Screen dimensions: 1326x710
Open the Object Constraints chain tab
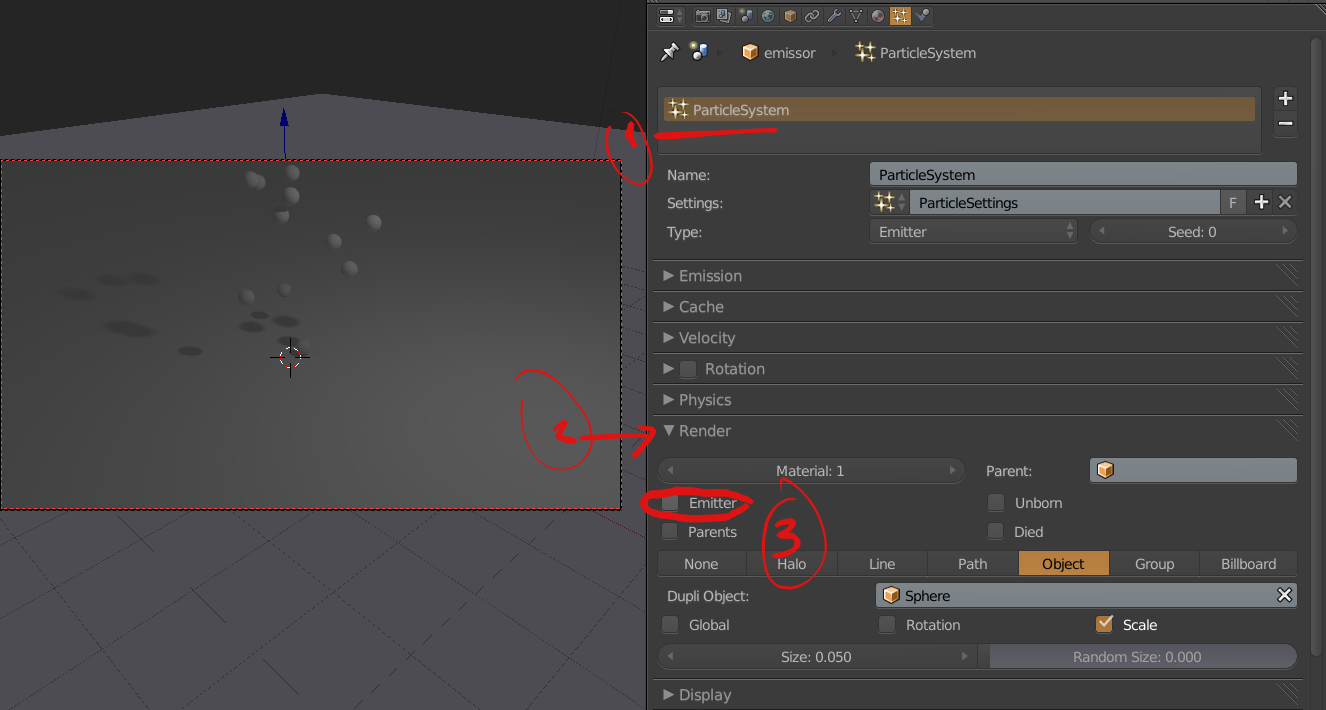pos(812,16)
